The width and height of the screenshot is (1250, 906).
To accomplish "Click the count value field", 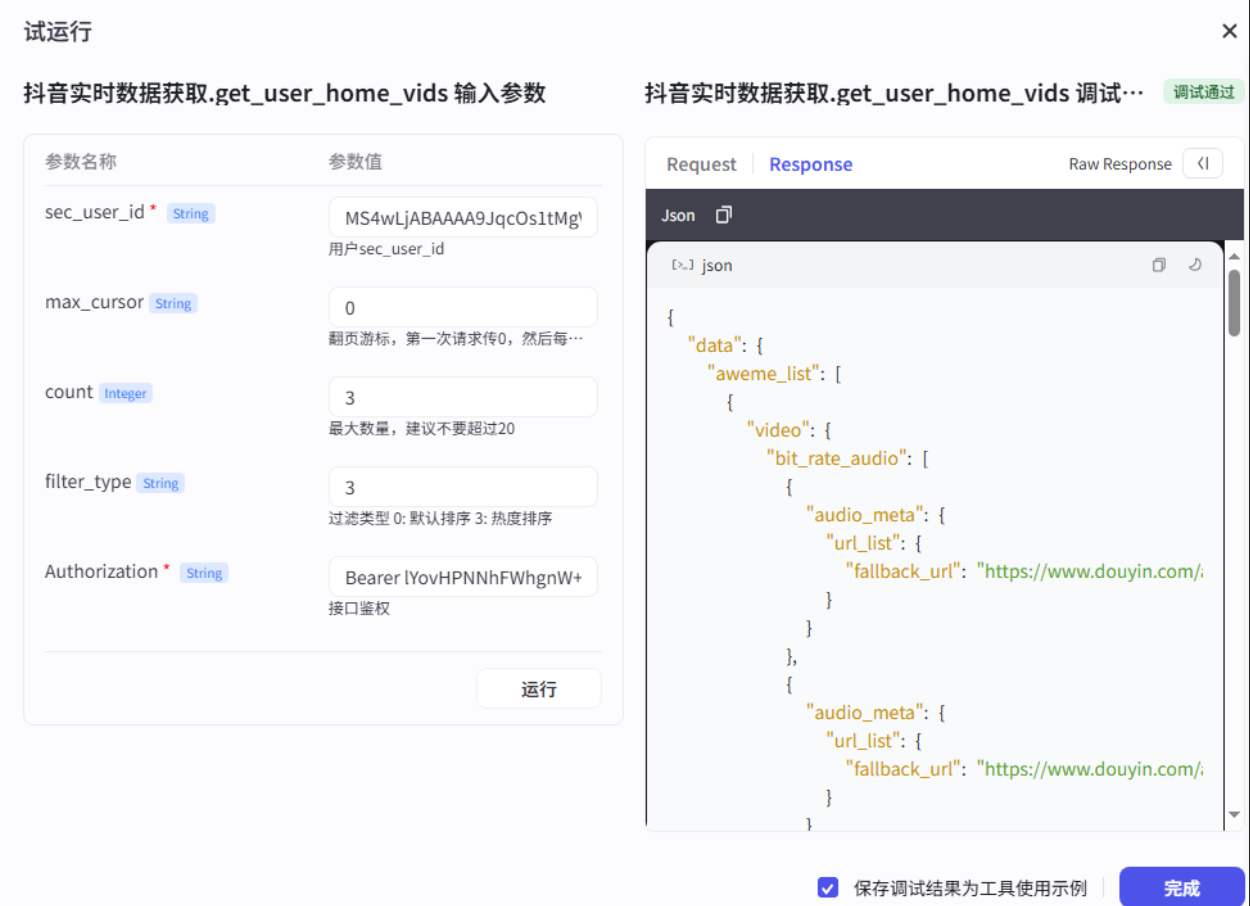I will (463, 397).
